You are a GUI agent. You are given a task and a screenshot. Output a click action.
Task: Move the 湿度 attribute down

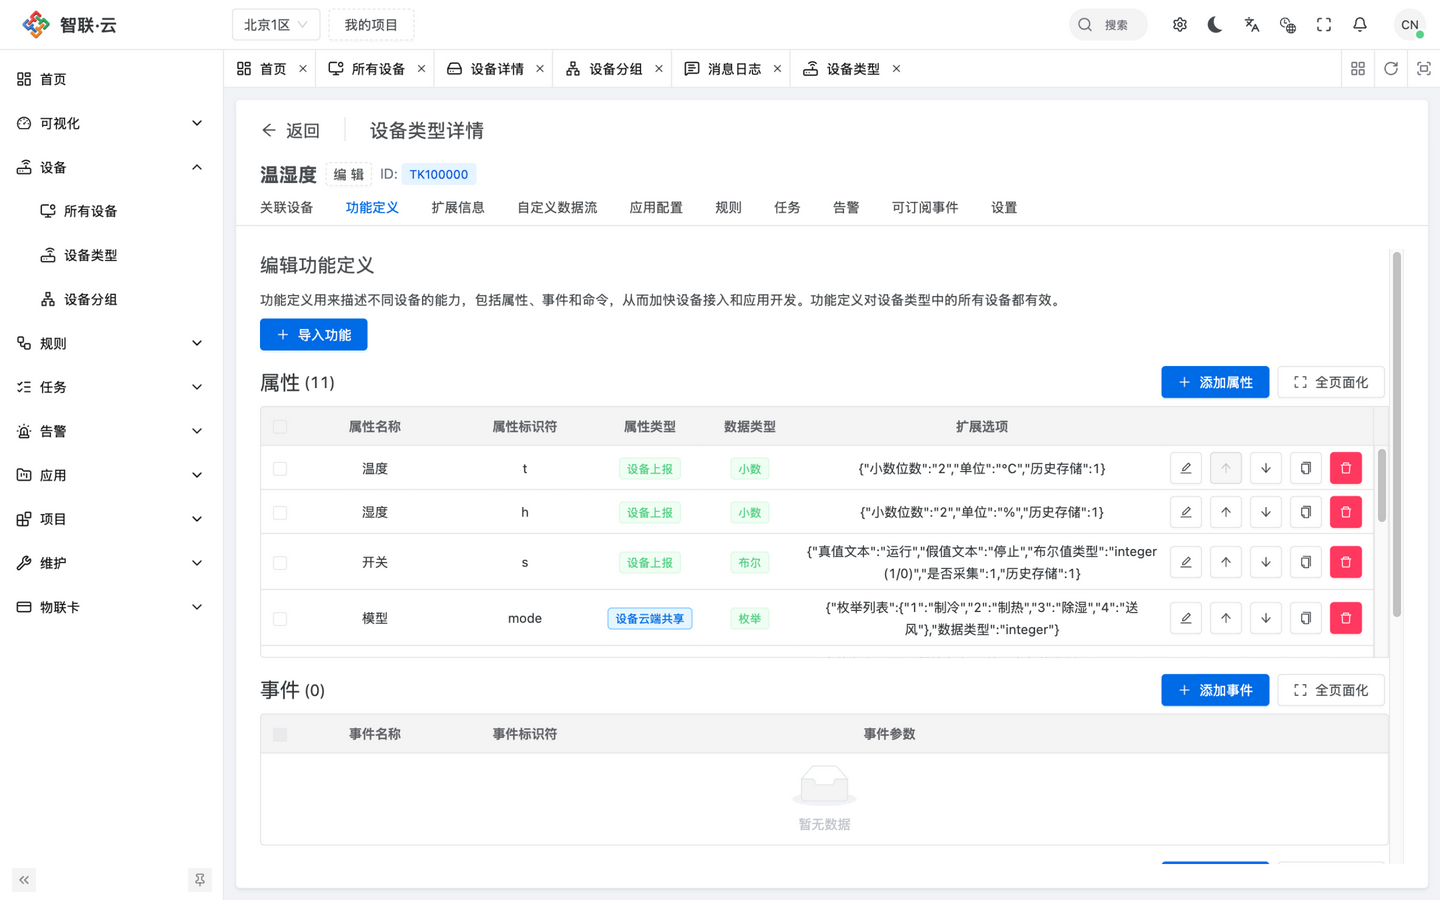1266,512
